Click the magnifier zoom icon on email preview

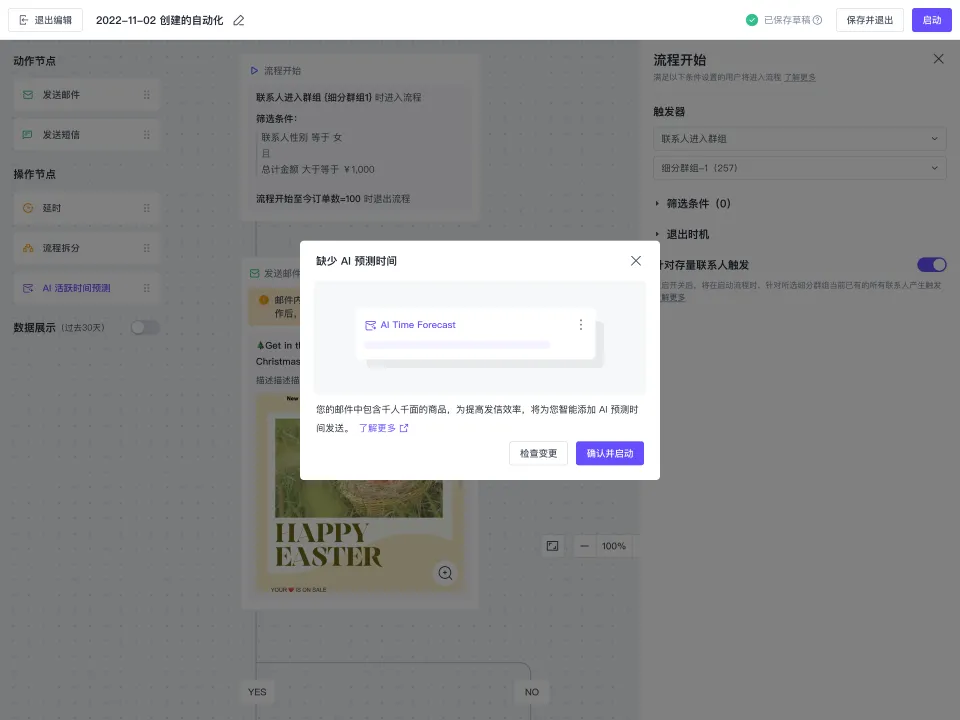pos(445,573)
